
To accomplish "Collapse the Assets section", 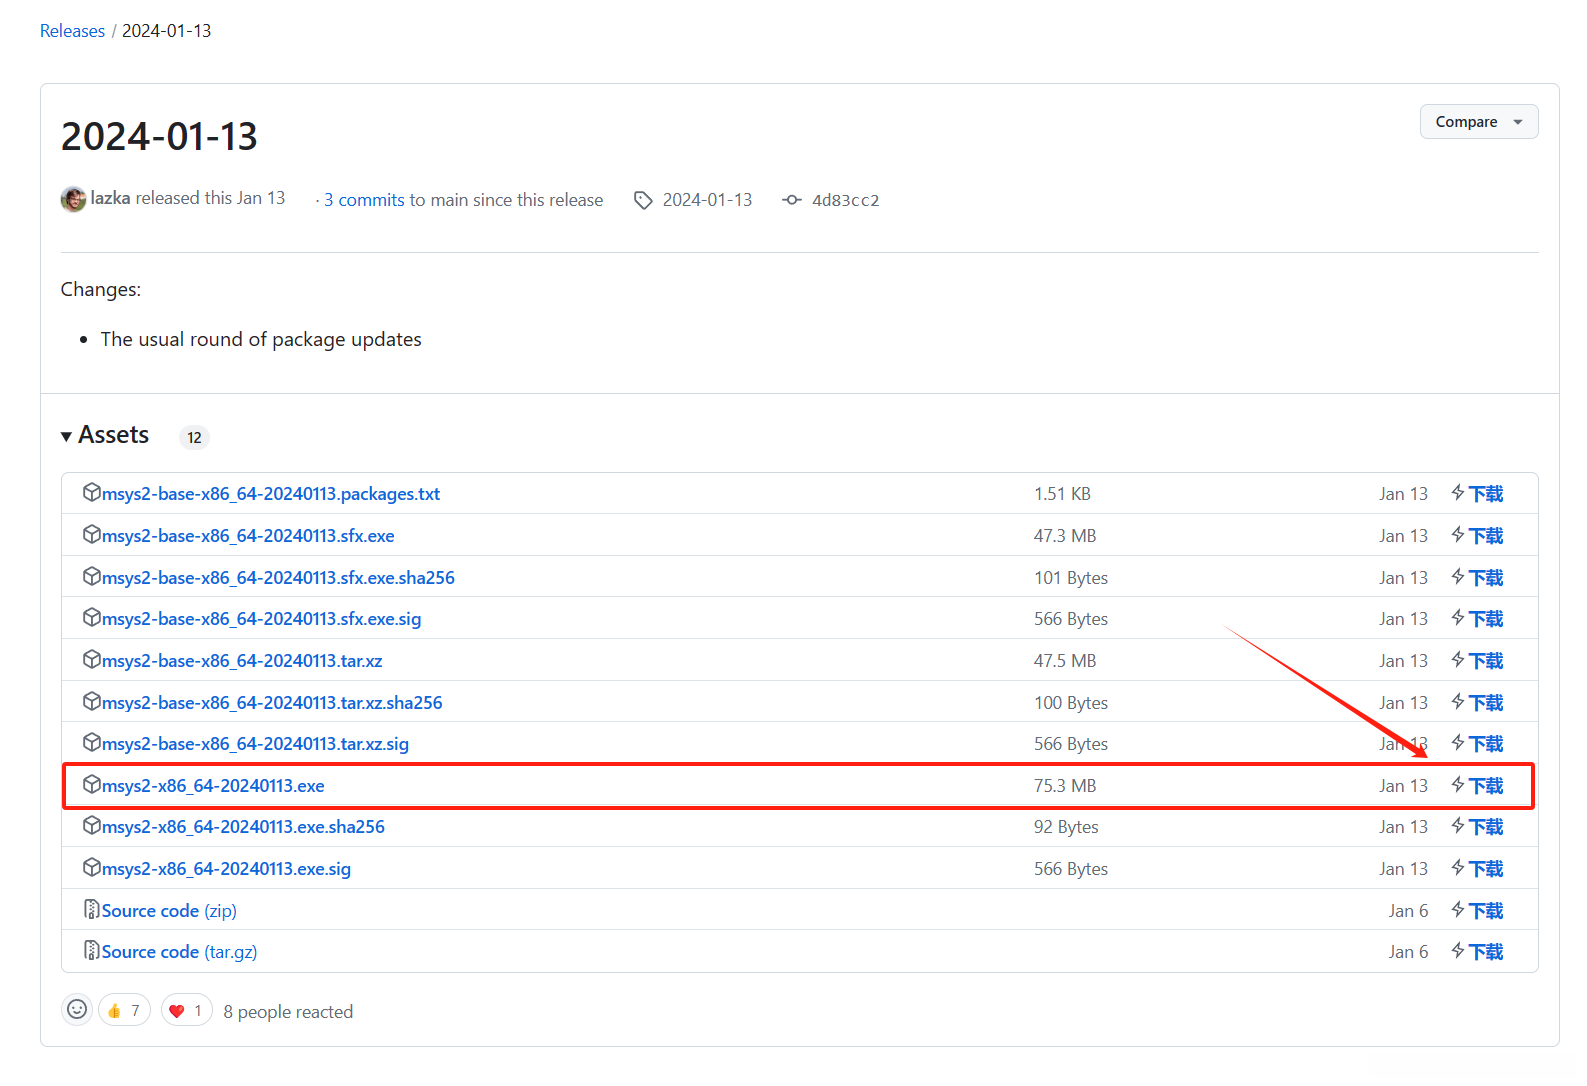I will (105, 435).
